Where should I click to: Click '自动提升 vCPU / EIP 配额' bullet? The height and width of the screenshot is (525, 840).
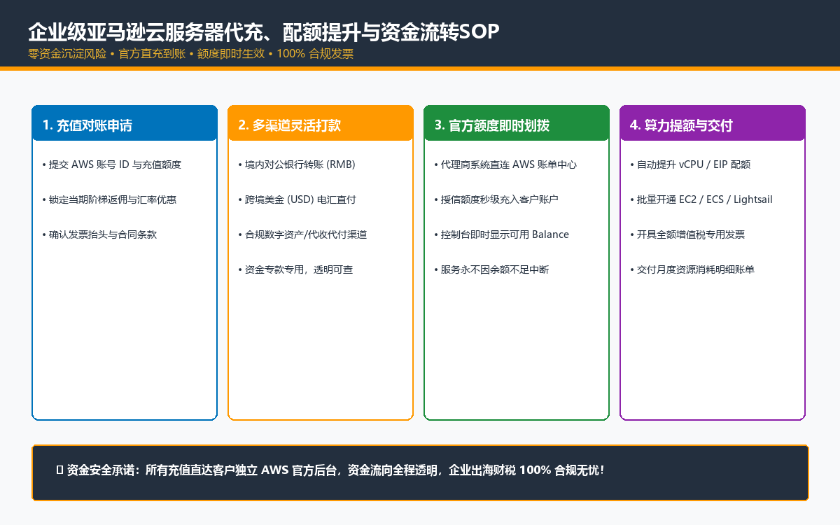click(690, 164)
